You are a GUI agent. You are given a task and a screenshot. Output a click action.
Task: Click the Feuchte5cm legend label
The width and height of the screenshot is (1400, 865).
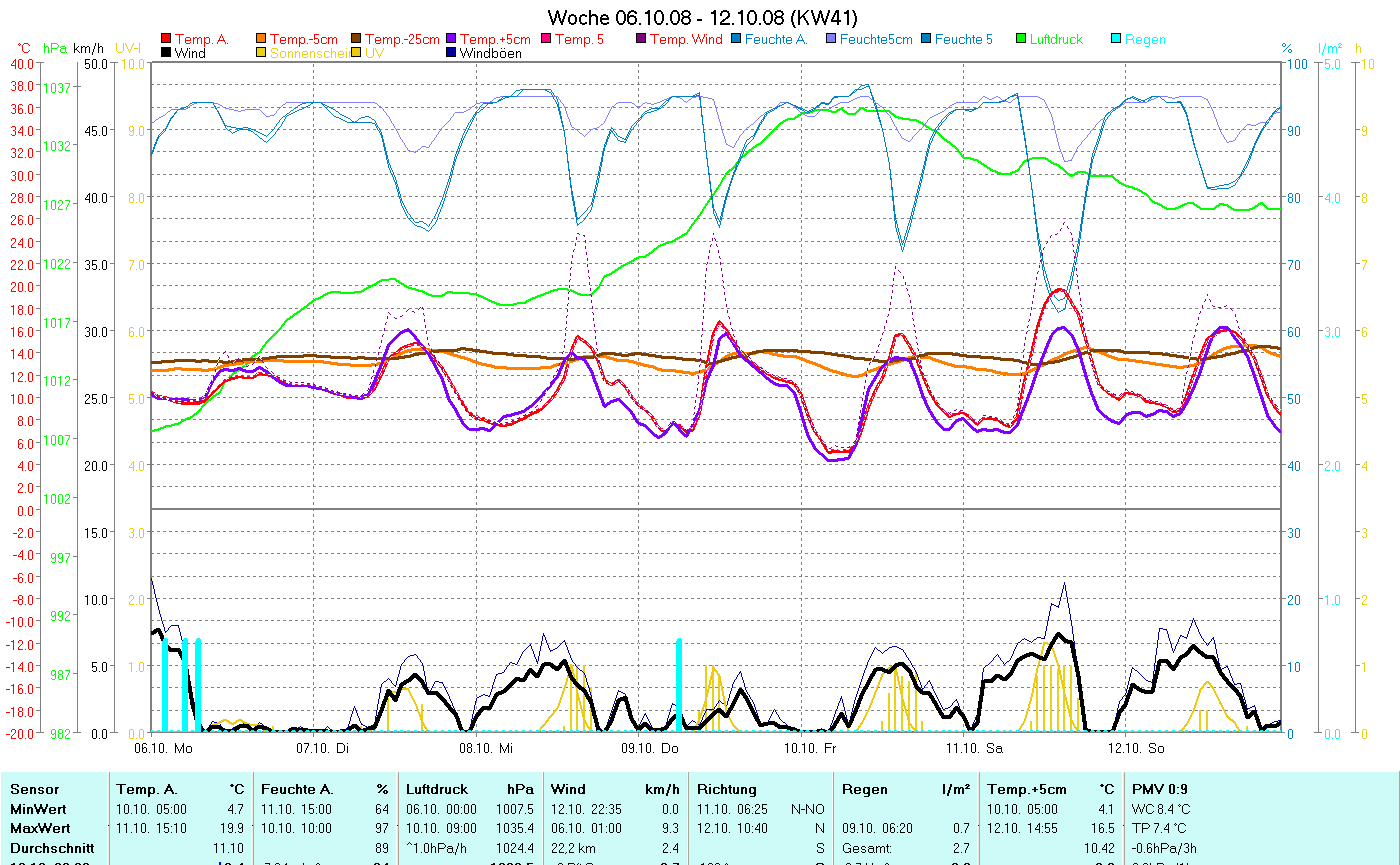tap(875, 40)
